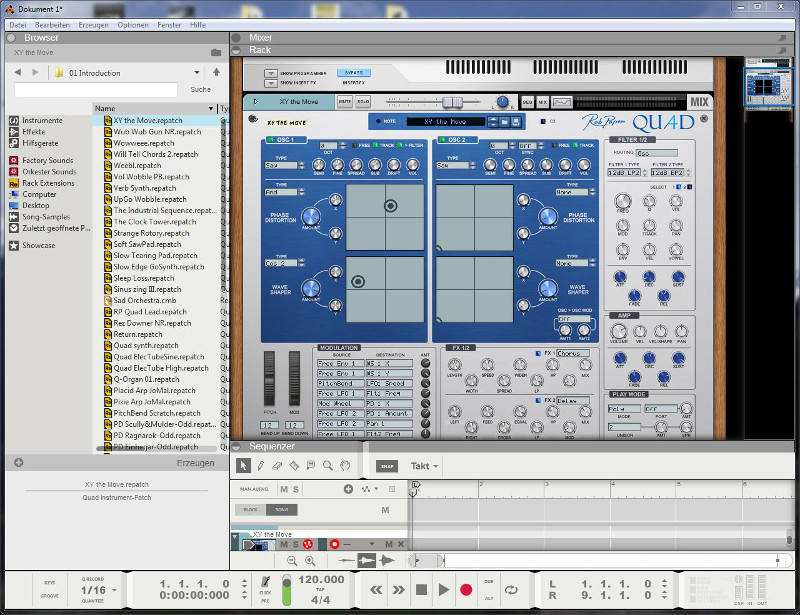This screenshot has width=800, height=615.
Task: Click the folder icon beside XY the Move header
Action: click(x=216, y=53)
